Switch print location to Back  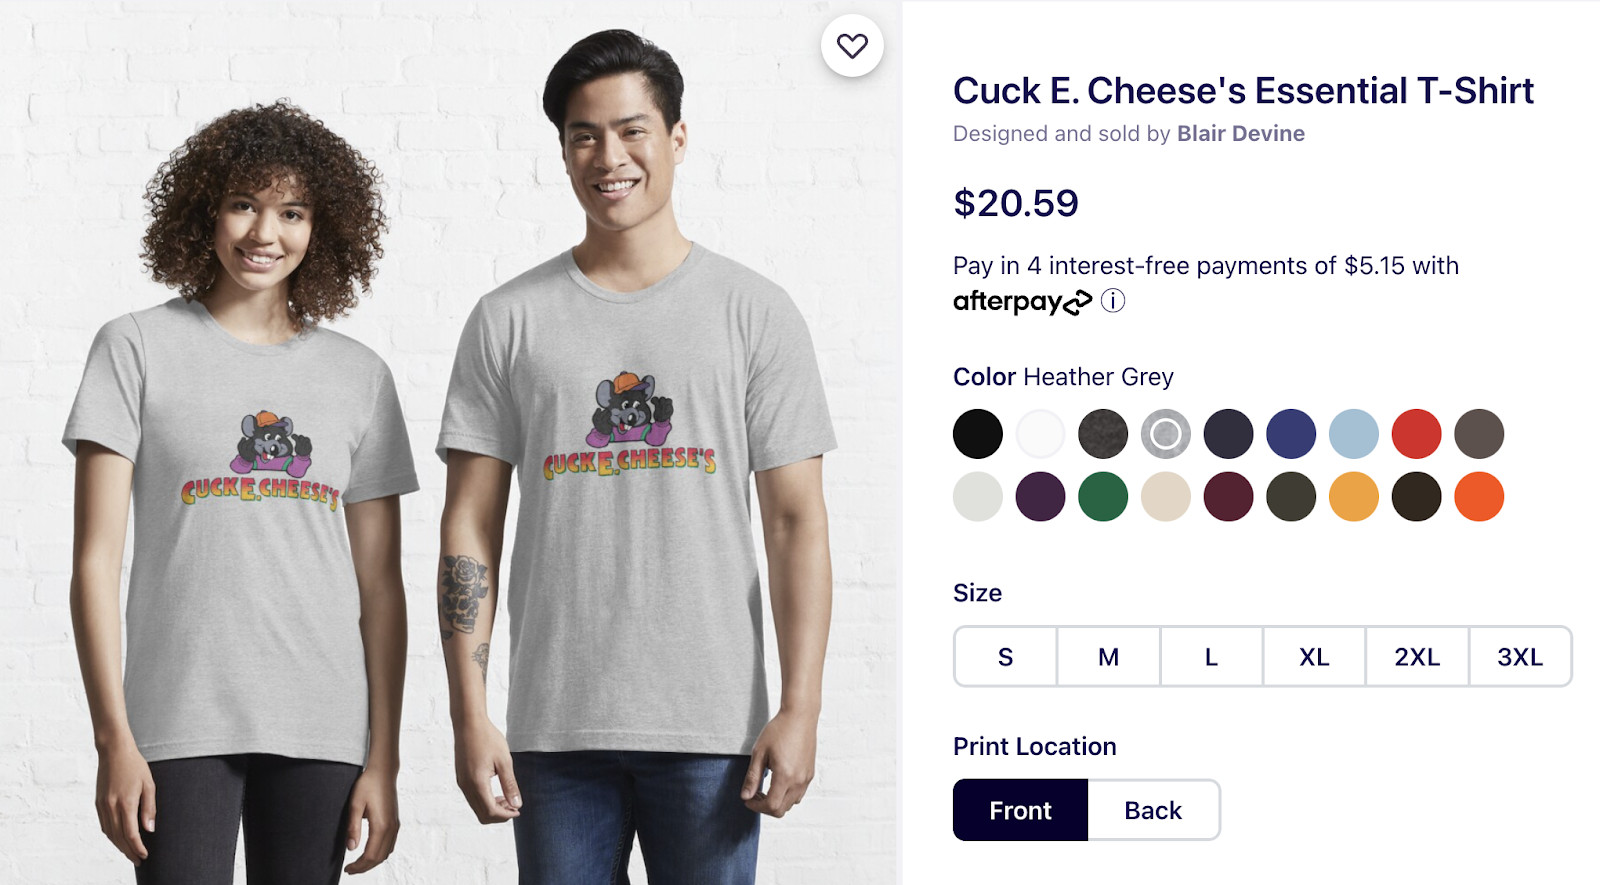tap(1153, 810)
